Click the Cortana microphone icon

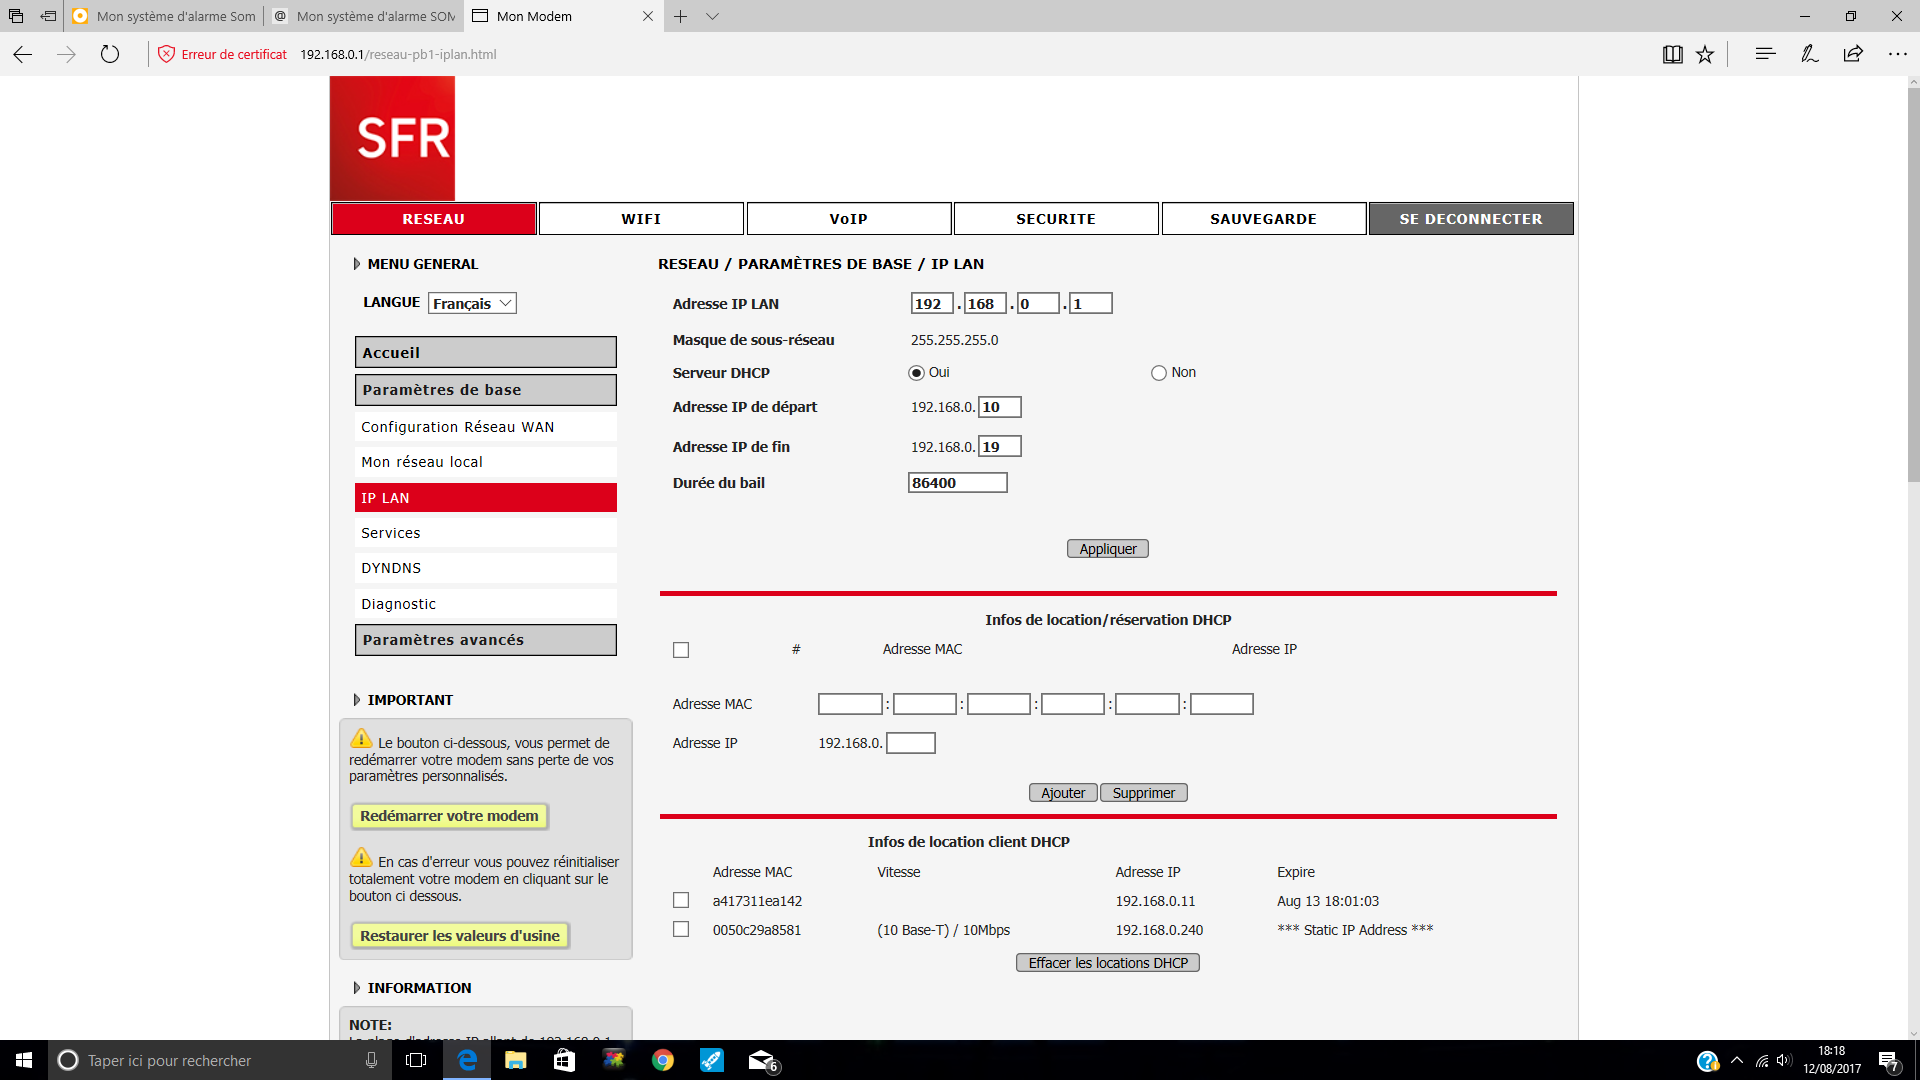pyautogui.click(x=372, y=1060)
